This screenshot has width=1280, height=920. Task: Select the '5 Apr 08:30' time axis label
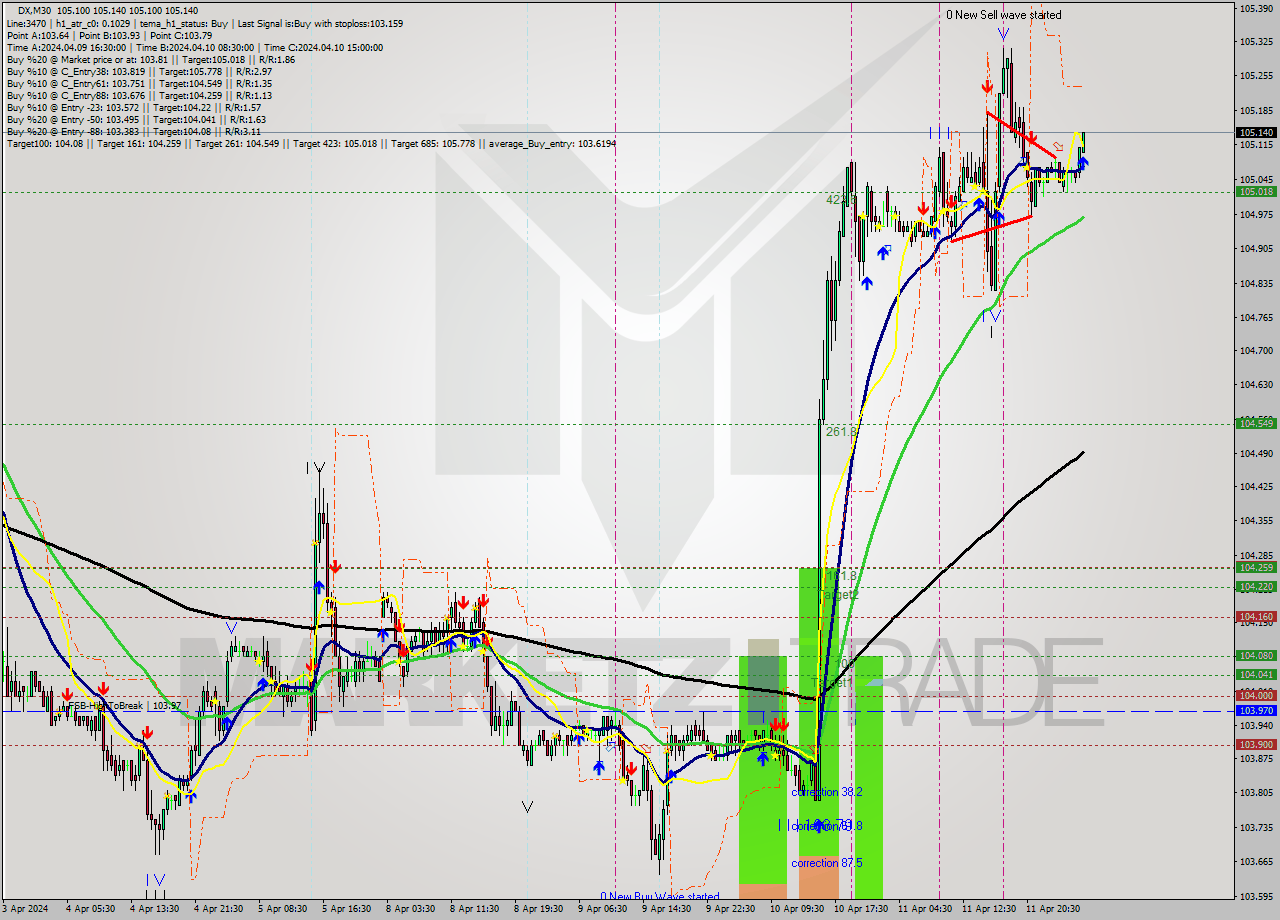282,909
